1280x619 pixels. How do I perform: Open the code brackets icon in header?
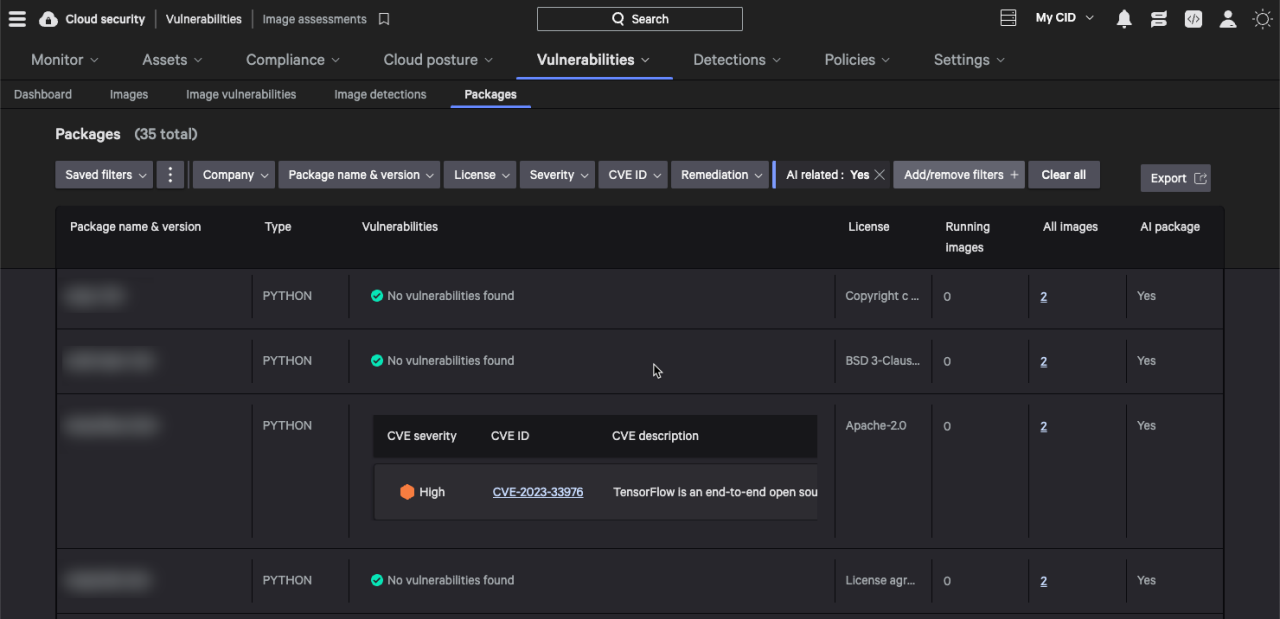pyautogui.click(x=1193, y=19)
